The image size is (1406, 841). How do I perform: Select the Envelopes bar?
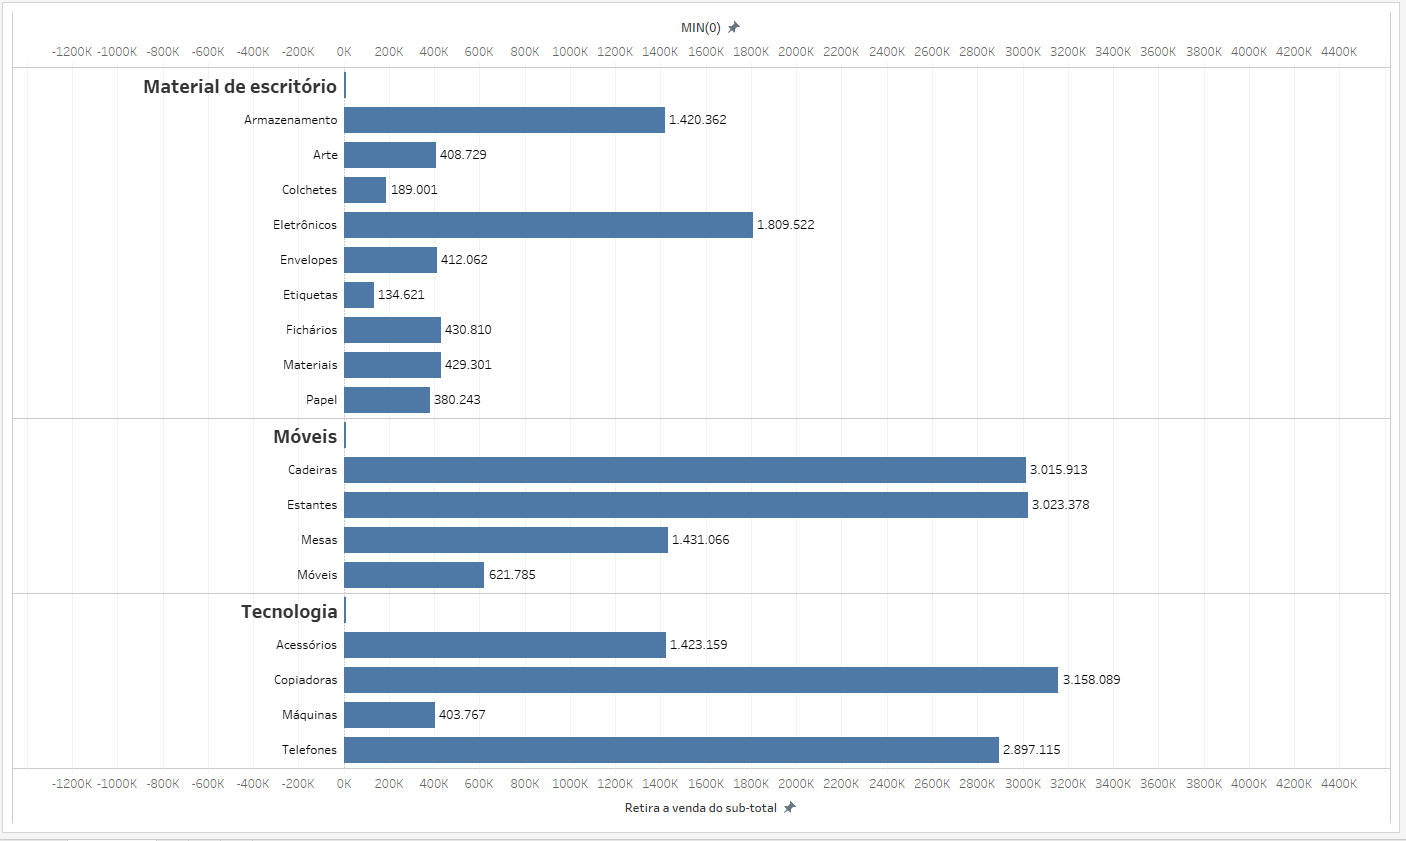click(390, 260)
